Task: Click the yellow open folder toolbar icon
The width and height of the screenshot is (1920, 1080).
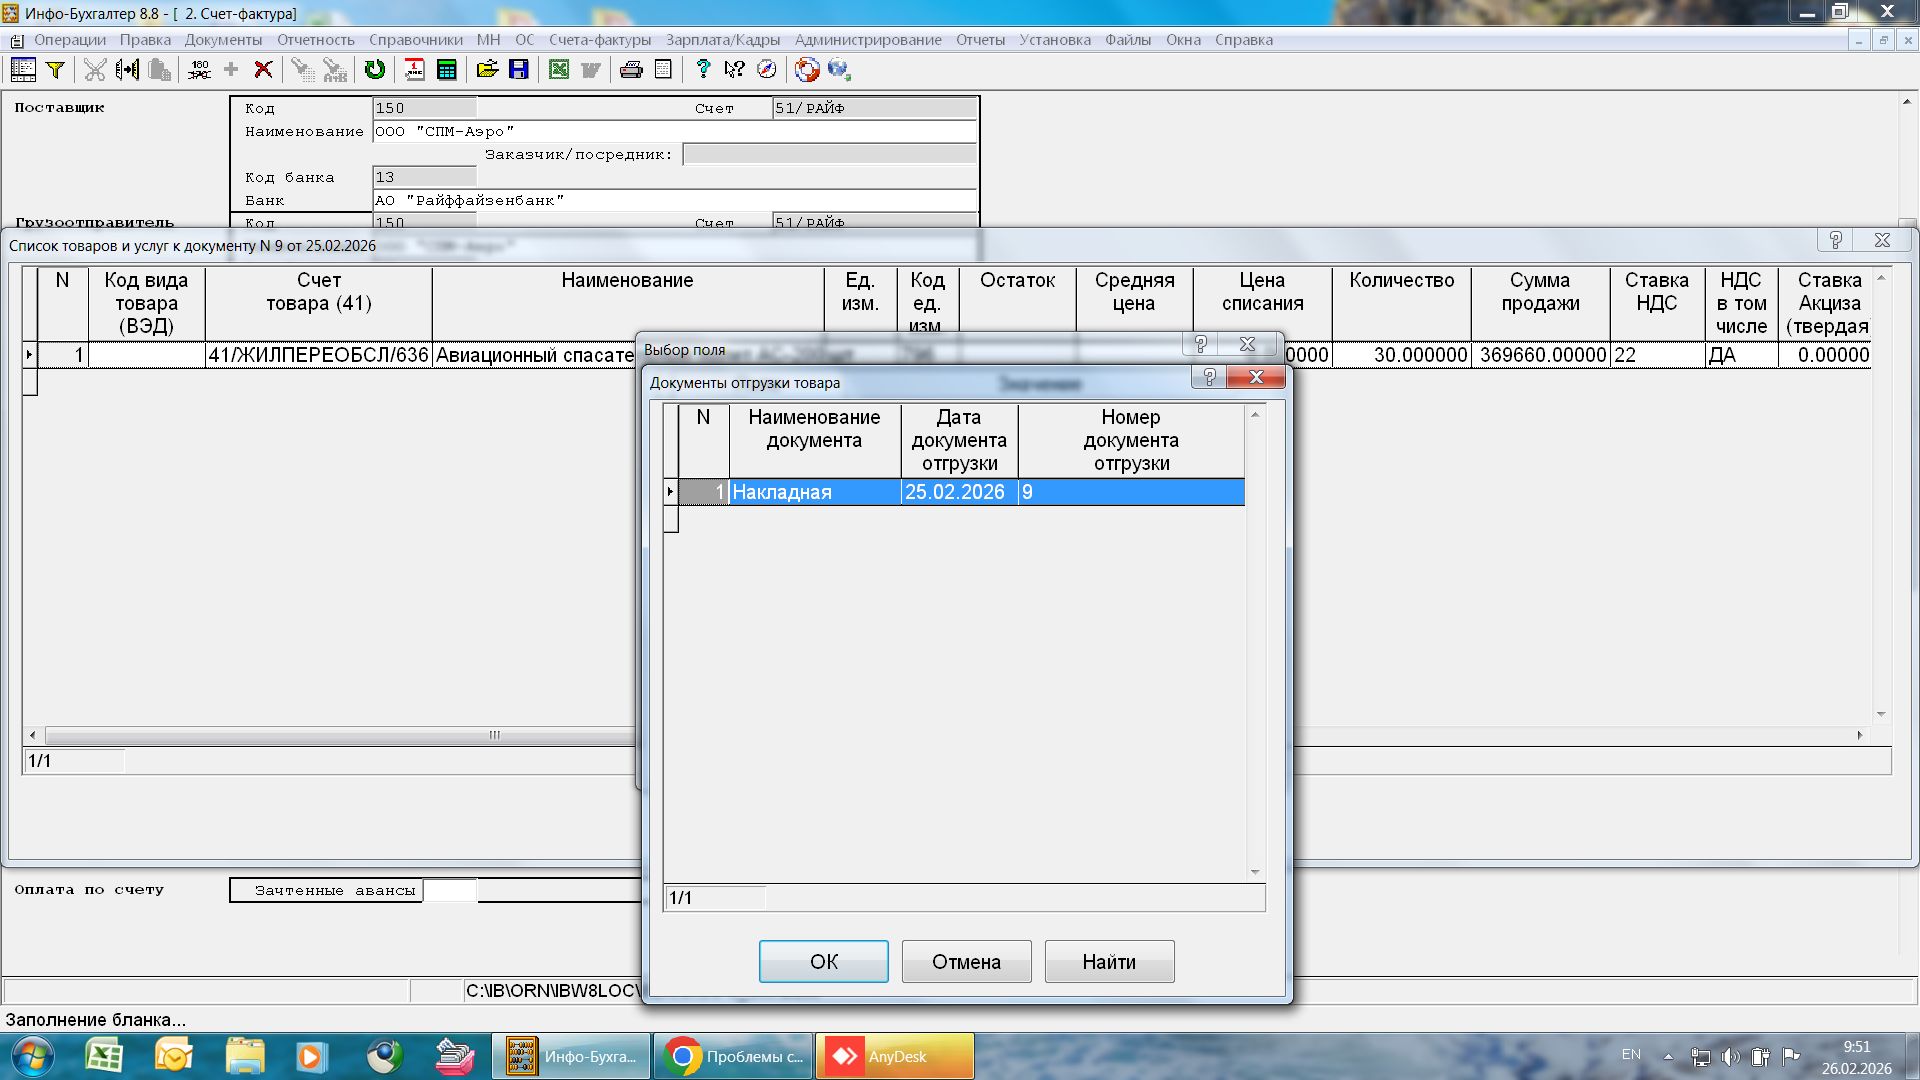Action: tap(487, 69)
